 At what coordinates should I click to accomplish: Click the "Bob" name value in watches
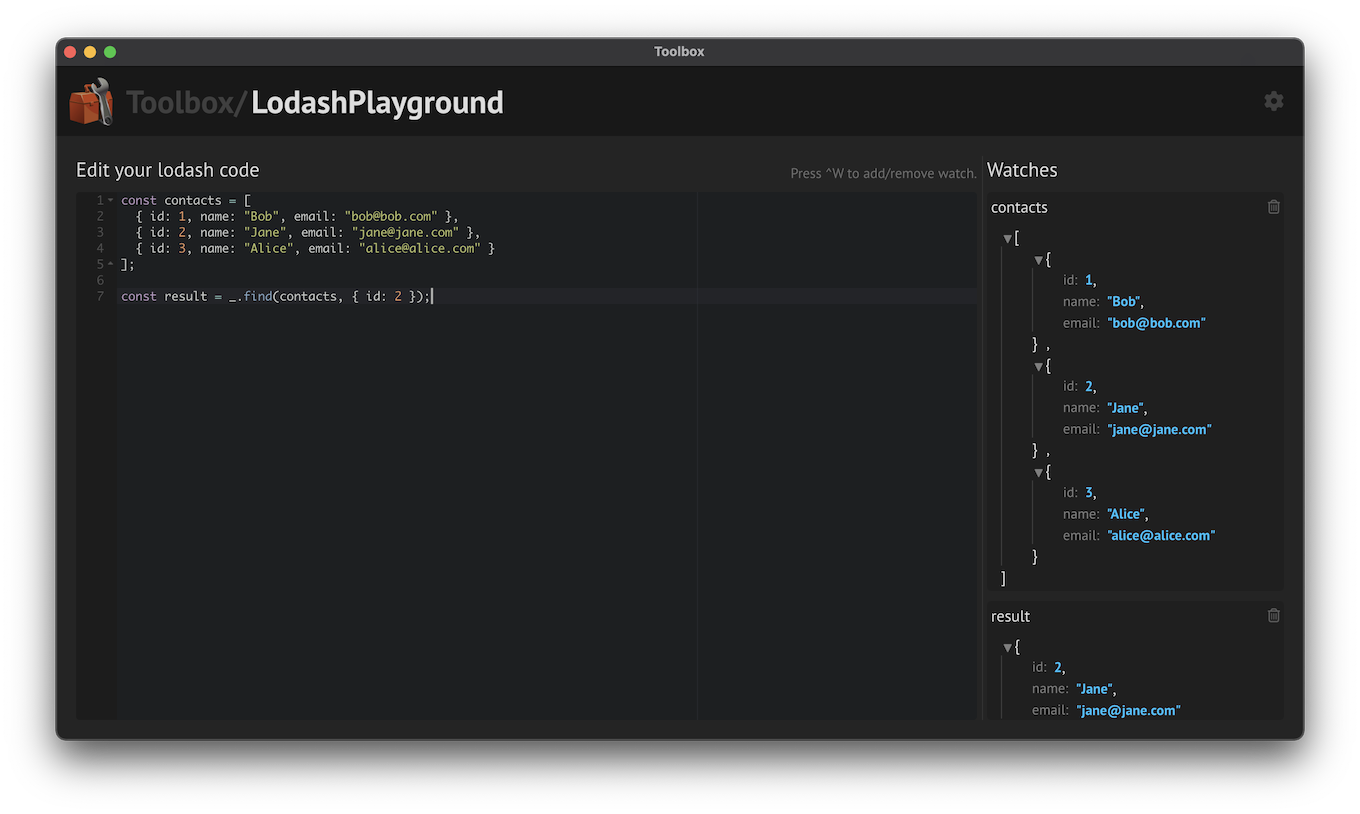pos(1124,301)
